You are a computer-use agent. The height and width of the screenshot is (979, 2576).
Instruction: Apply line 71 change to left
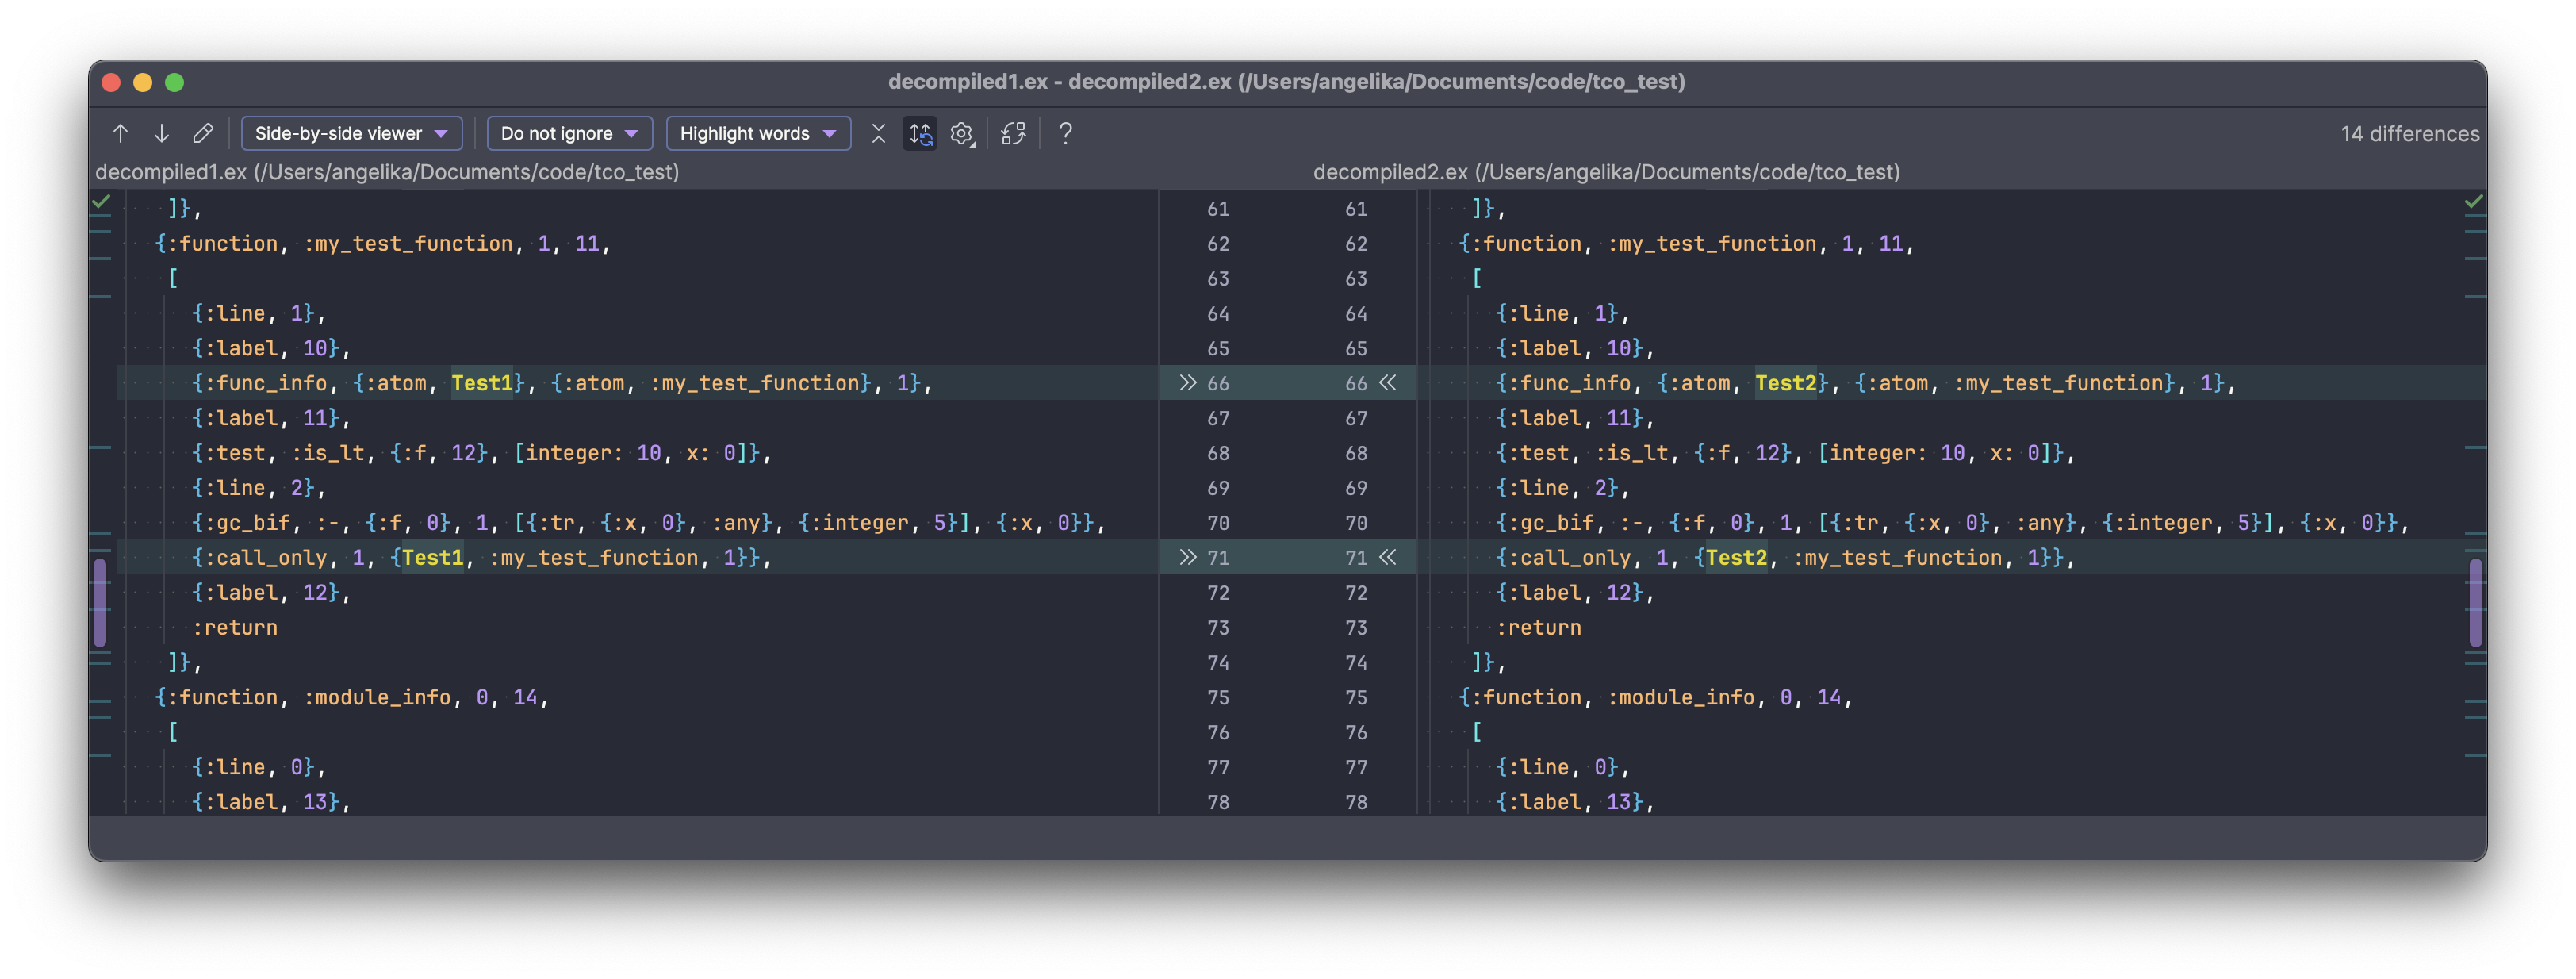click(1388, 557)
